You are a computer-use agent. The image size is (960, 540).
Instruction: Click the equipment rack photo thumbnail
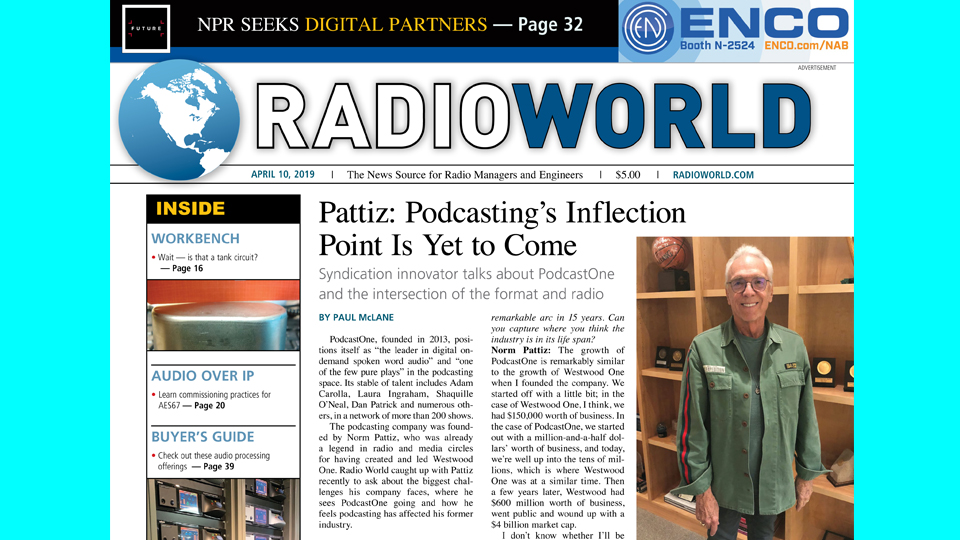click(x=223, y=509)
